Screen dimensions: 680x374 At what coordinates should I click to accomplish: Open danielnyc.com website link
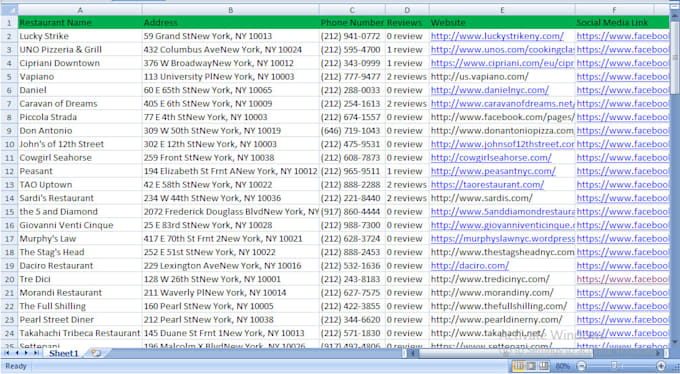490,90
